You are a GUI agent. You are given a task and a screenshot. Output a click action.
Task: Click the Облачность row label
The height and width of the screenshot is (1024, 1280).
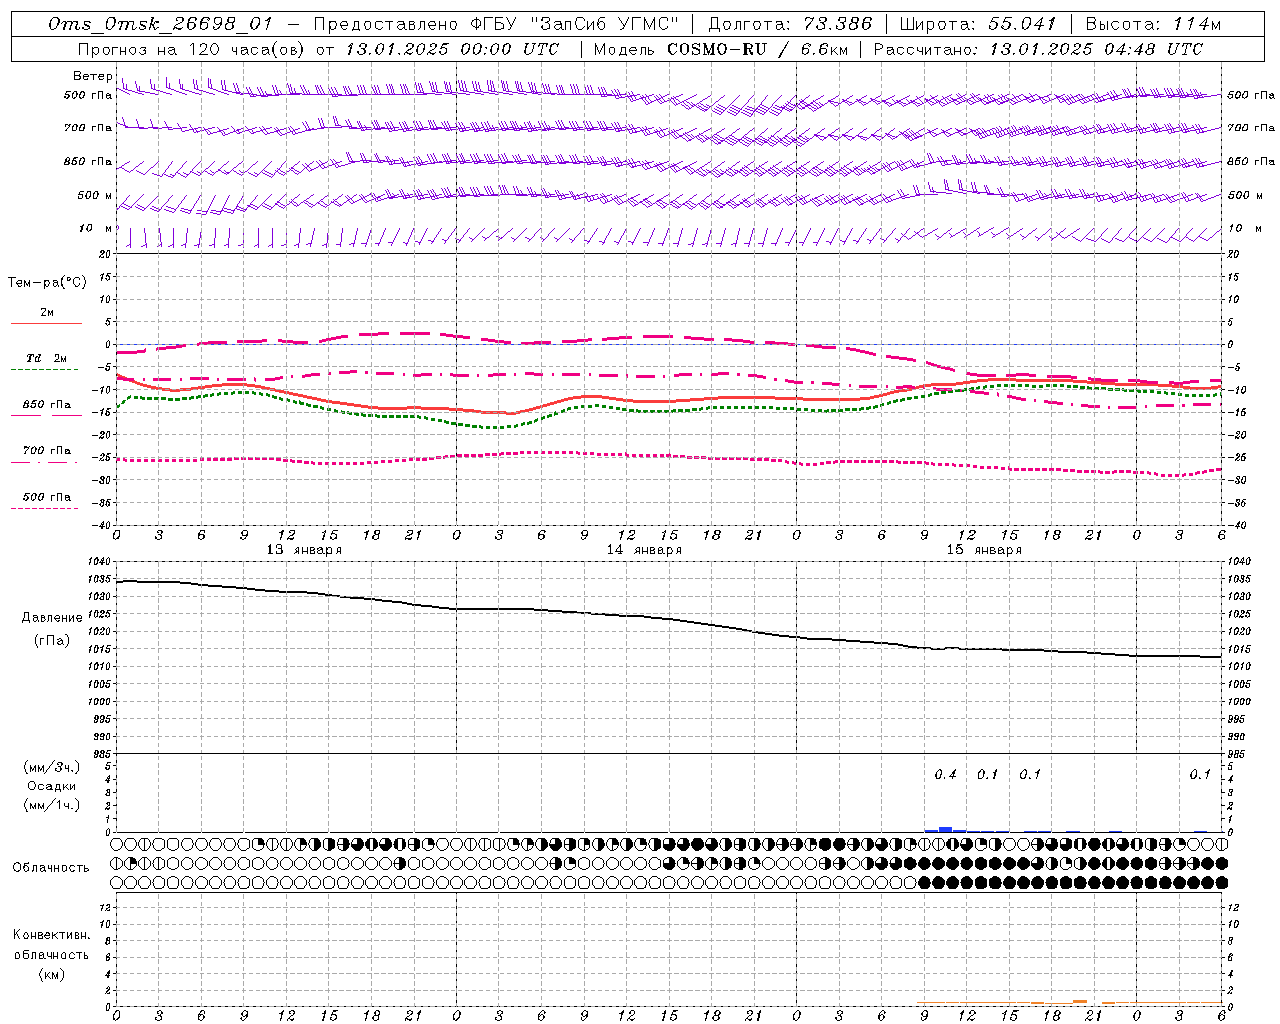click(51, 868)
